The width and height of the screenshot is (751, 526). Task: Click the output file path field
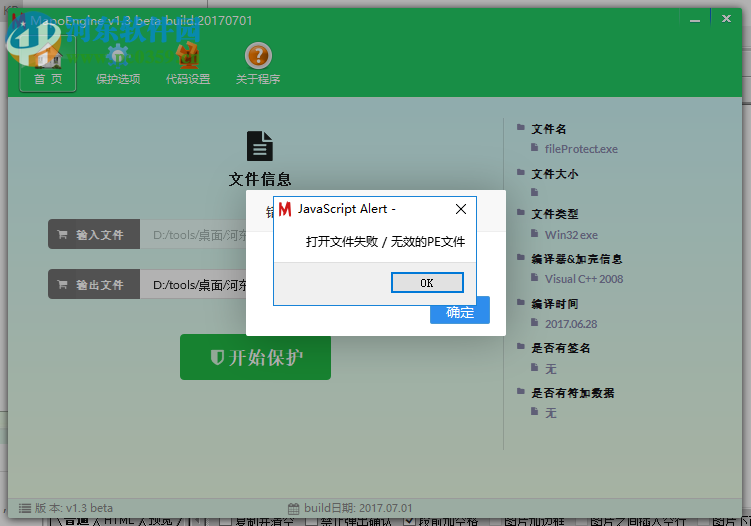point(193,284)
